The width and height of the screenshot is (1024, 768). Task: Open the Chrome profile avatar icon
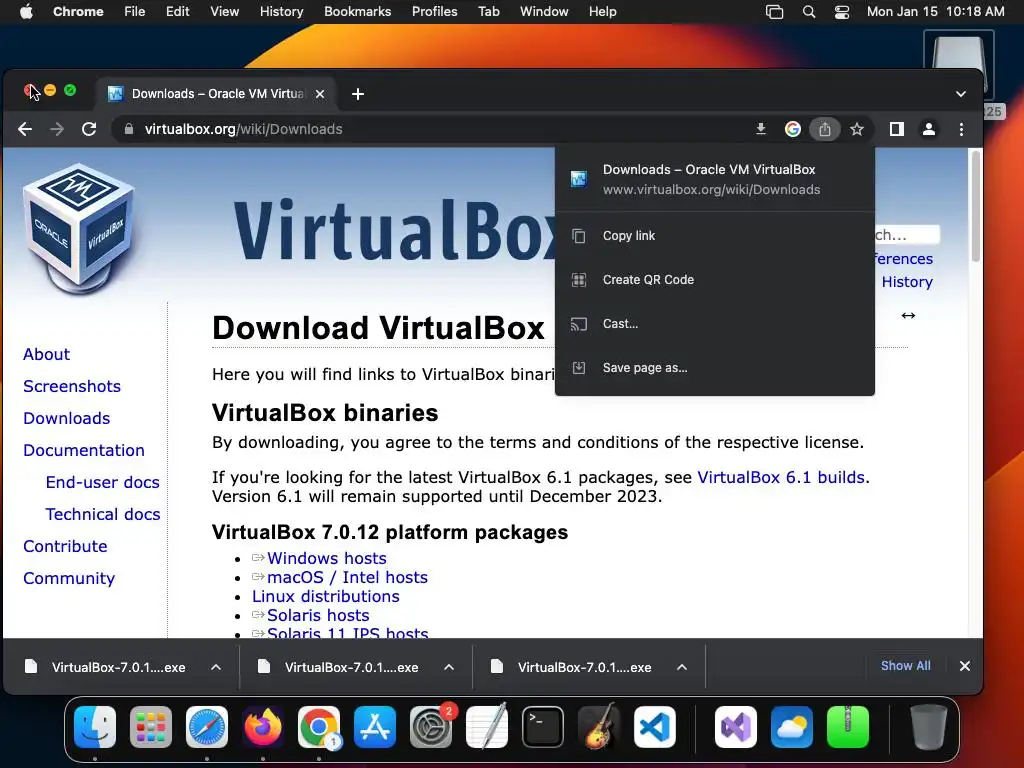click(929, 129)
